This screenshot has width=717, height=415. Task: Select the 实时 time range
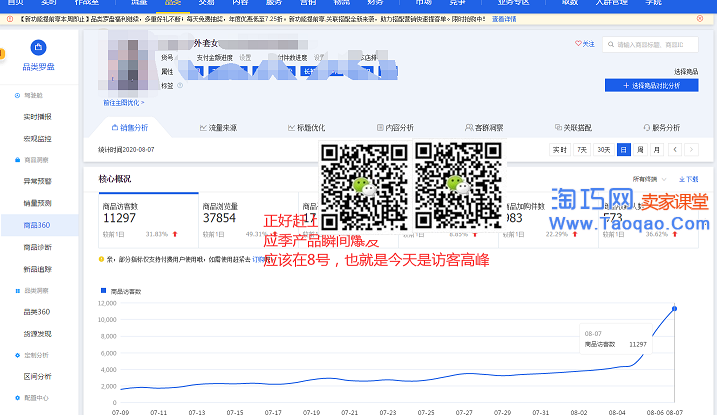point(560,149)
